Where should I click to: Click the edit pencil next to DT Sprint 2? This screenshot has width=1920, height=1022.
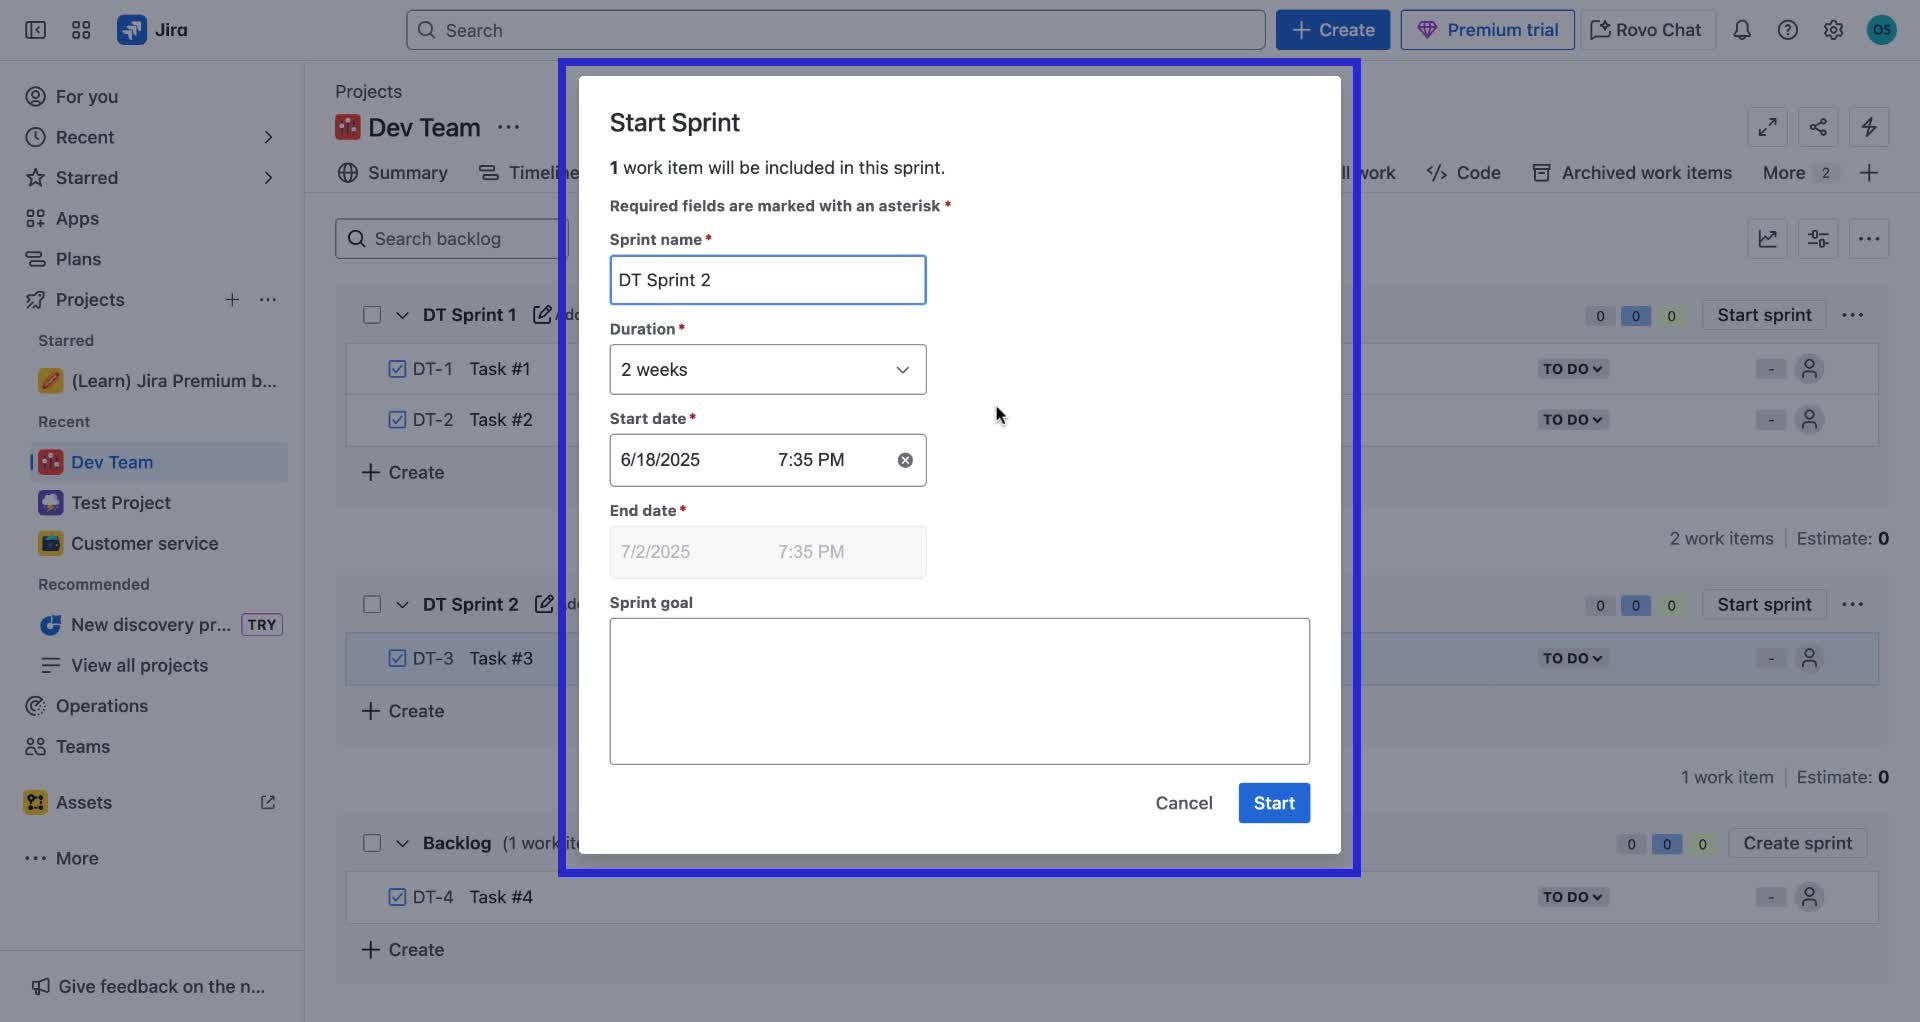[545, 604]
